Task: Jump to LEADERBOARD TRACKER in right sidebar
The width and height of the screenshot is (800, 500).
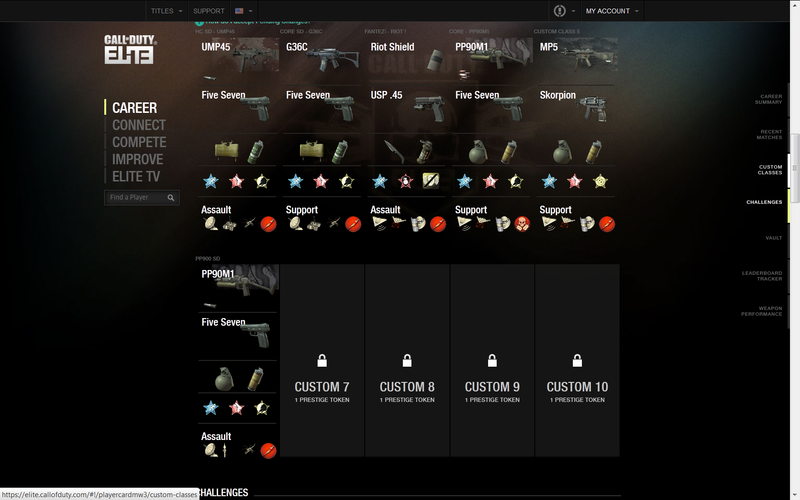Action: pyautogui.click(x=762, y=276)
